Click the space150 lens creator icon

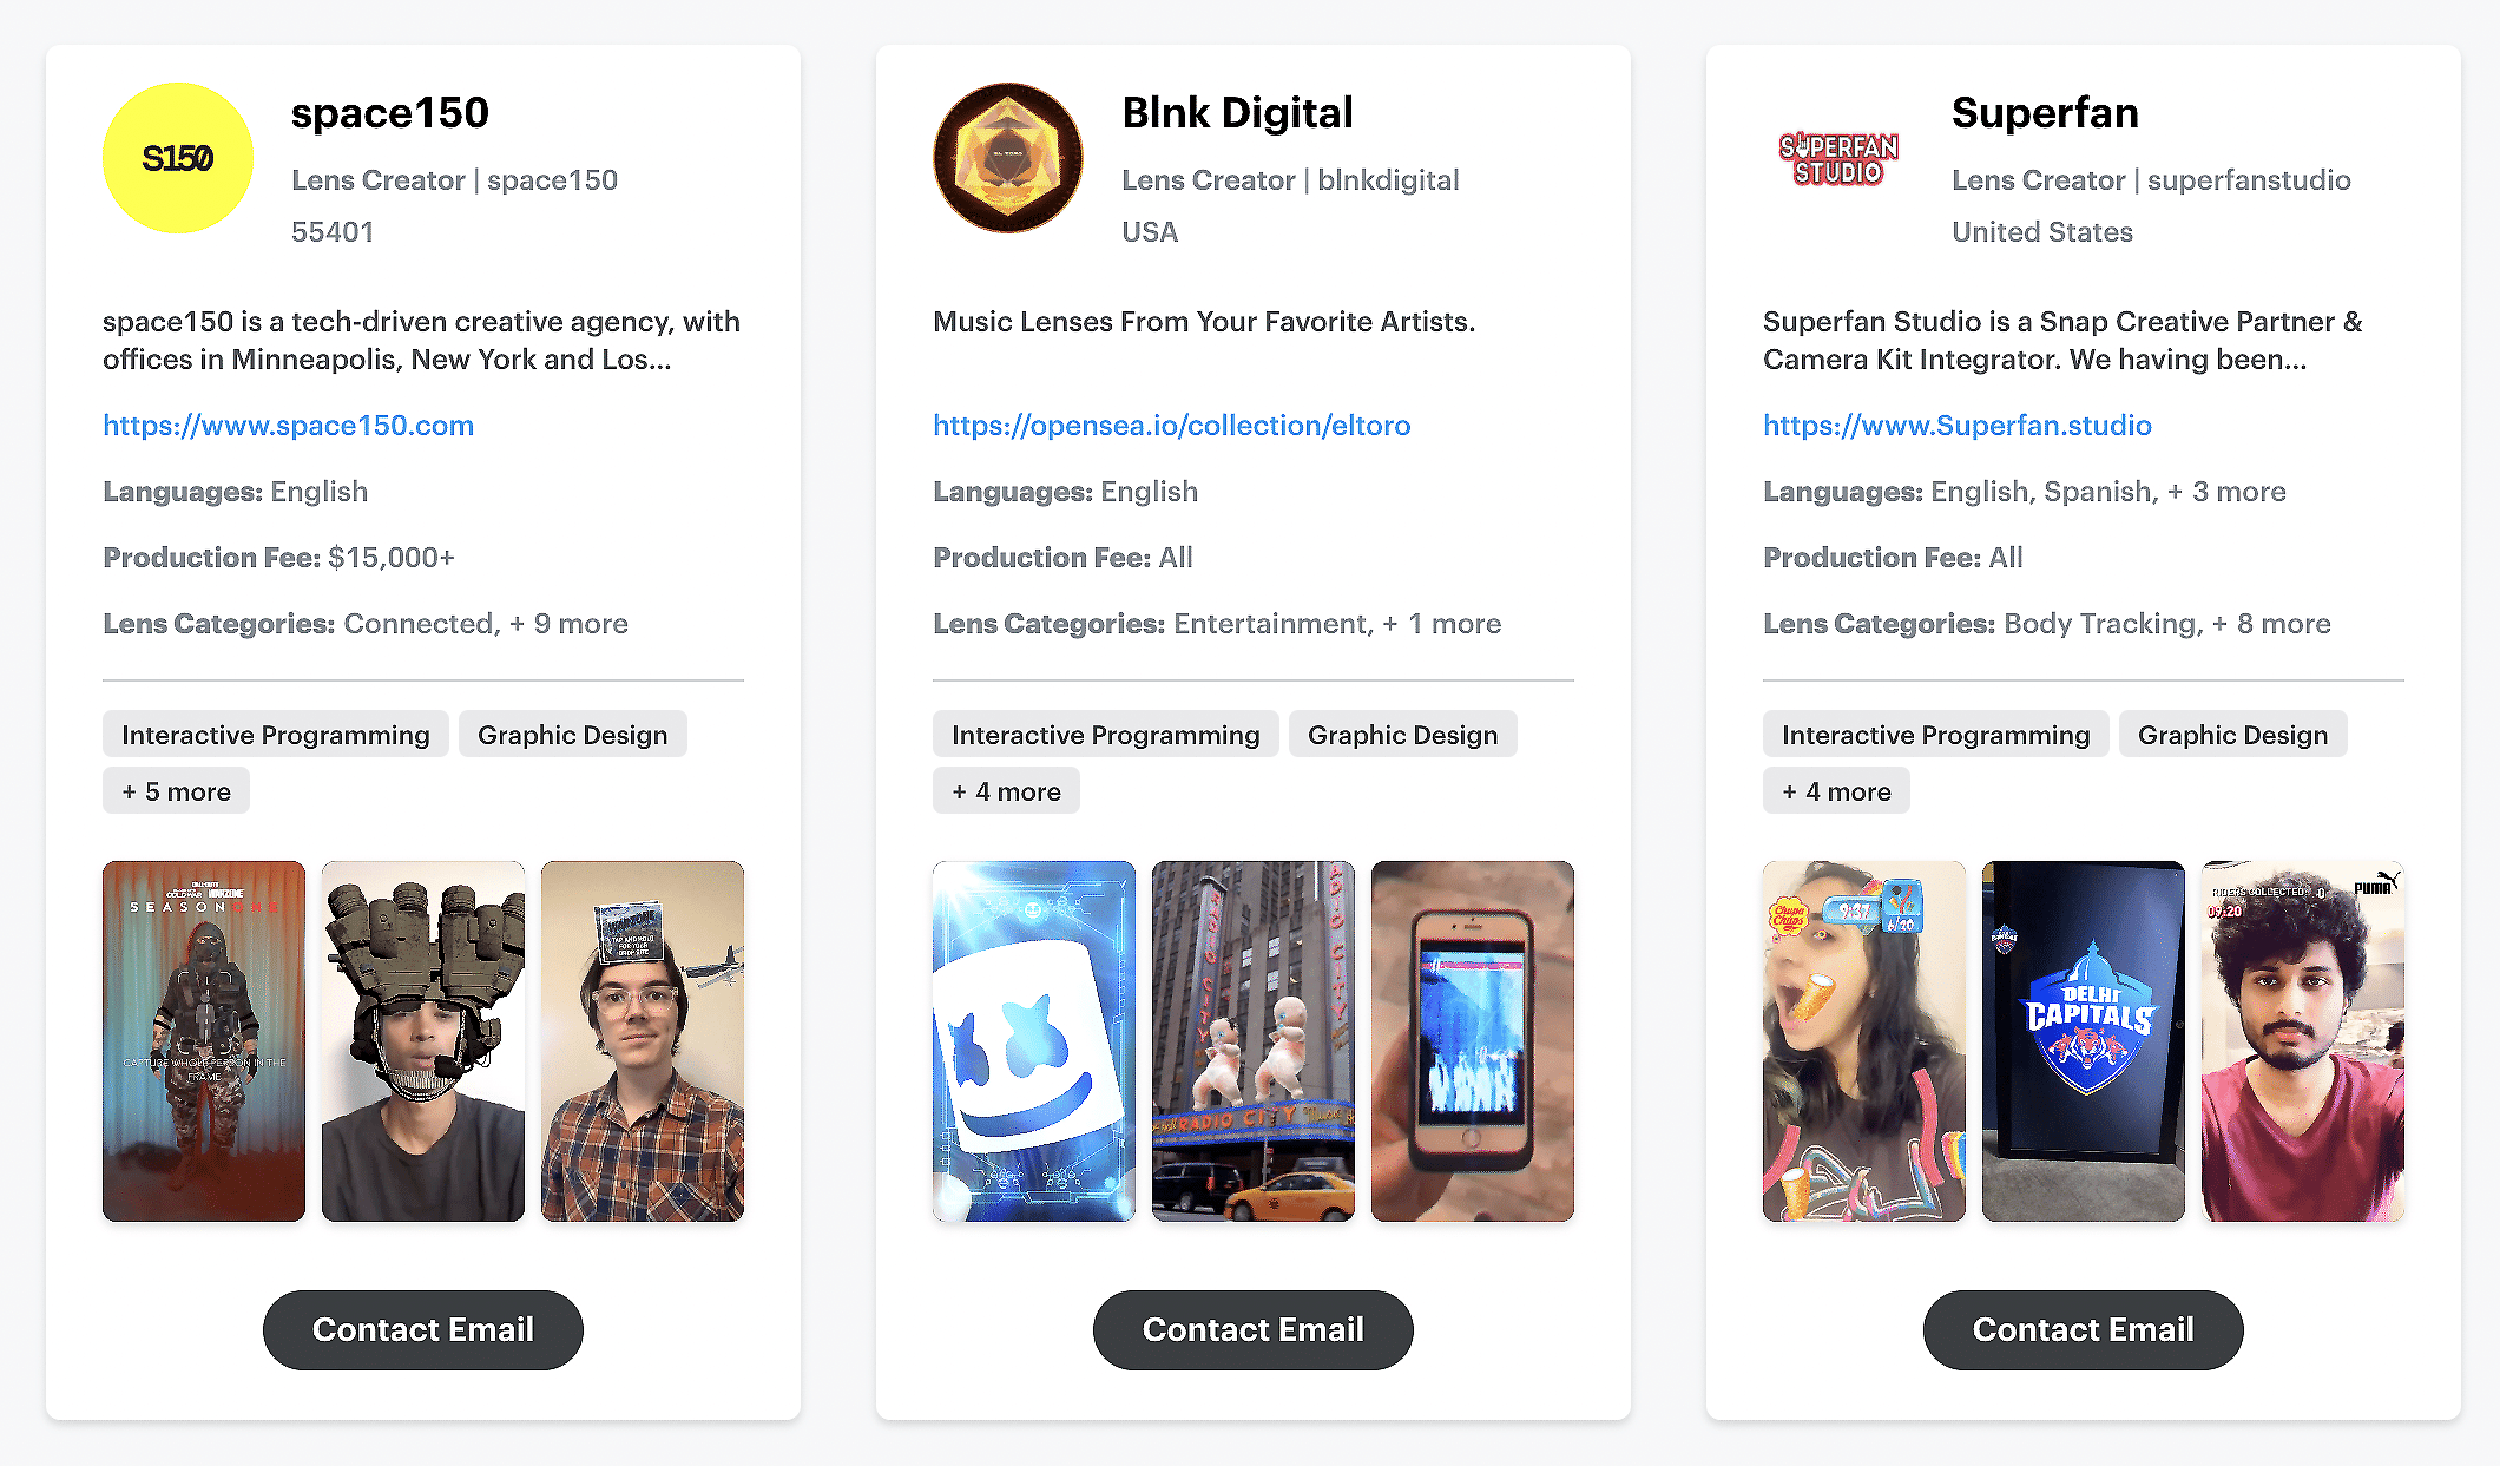click(x=178, y=161)
